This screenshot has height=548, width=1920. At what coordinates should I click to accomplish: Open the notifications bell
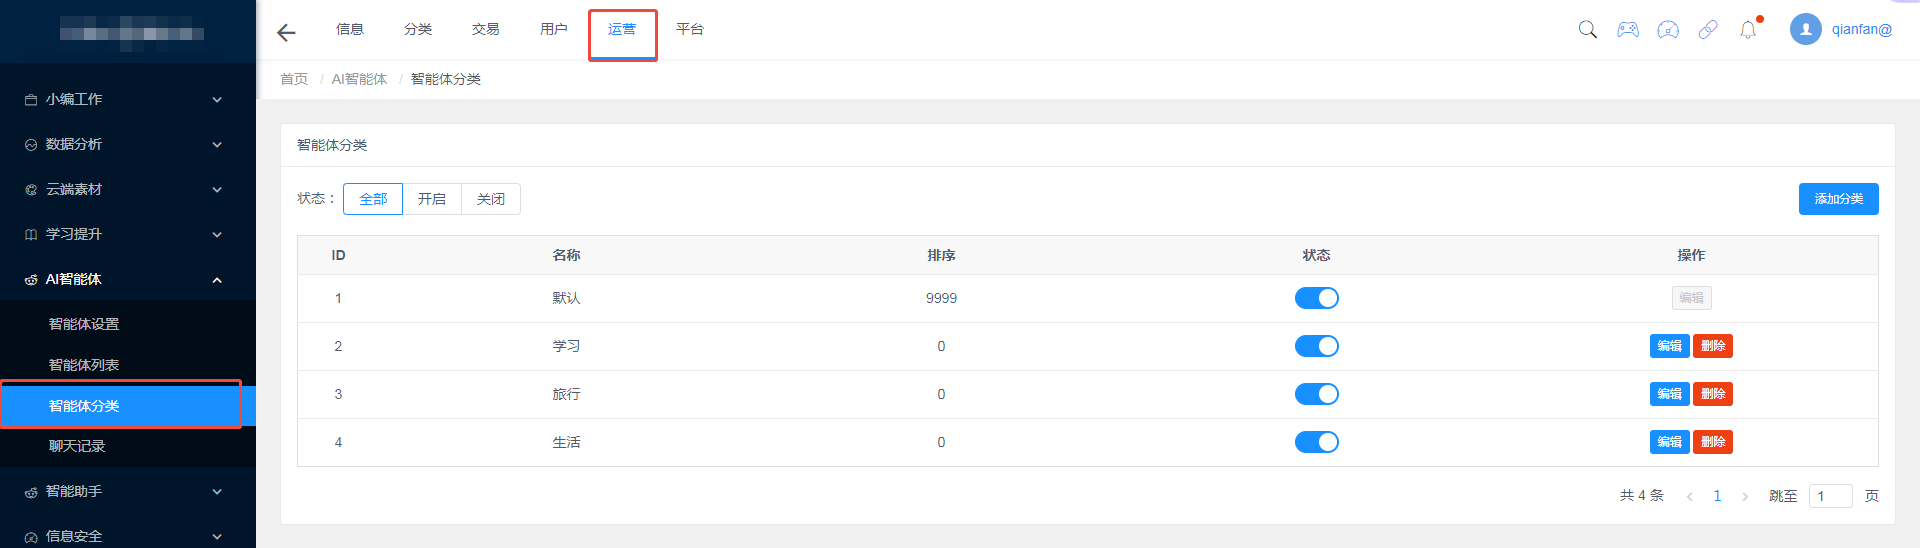(1748, 29)
